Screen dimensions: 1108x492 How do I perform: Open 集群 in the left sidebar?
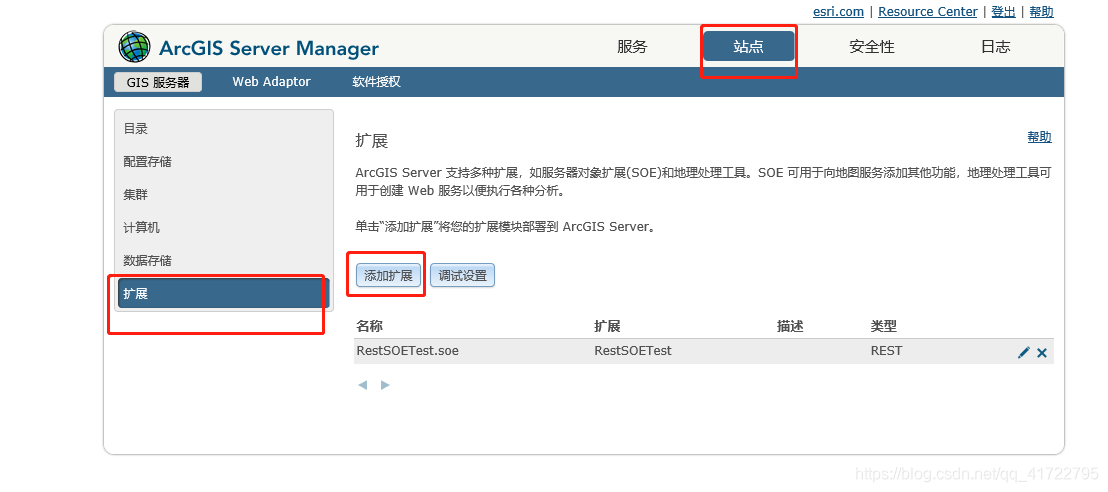pos(136,194)
